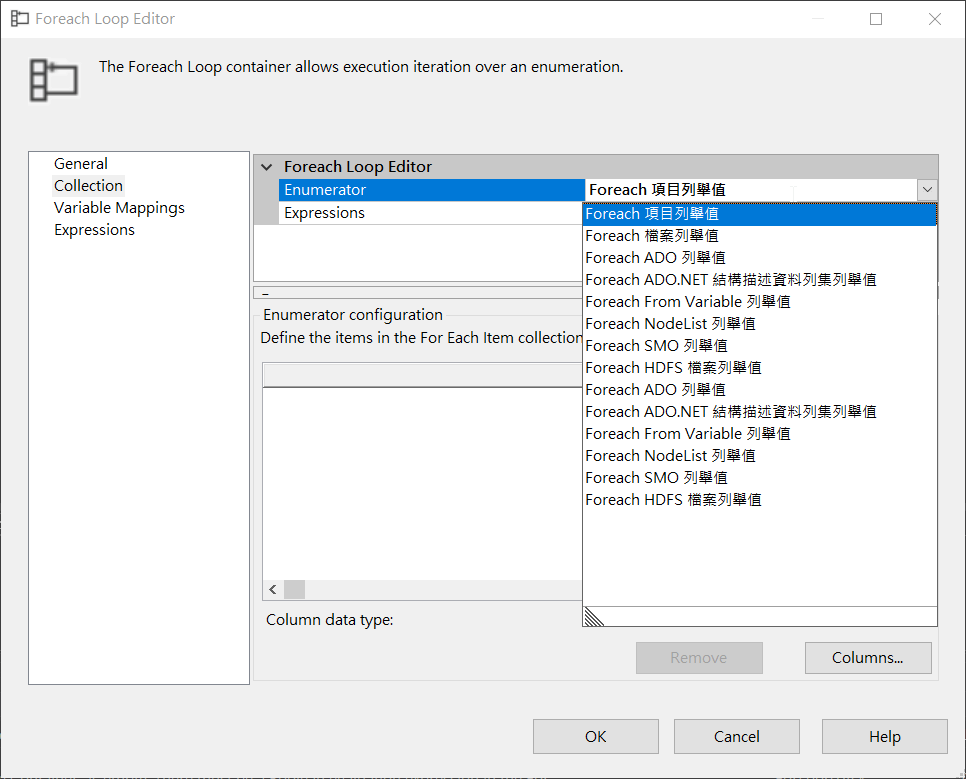Select the Collection page in left pane
This screenshot has width=966, height=779.
pos(88,186)
